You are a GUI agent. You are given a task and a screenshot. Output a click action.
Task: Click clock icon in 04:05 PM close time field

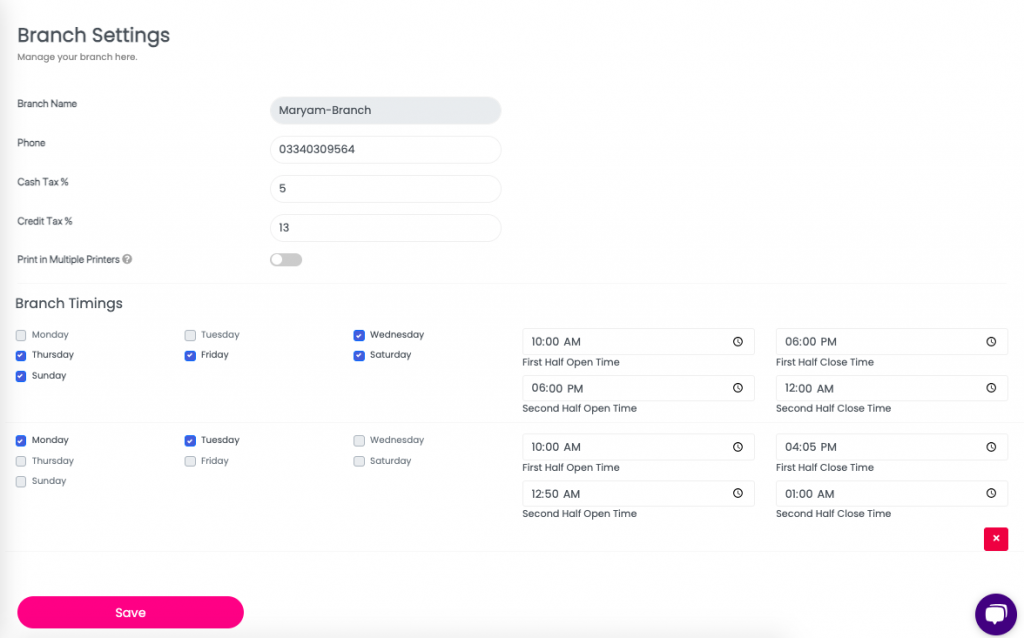tap(991, 447)
